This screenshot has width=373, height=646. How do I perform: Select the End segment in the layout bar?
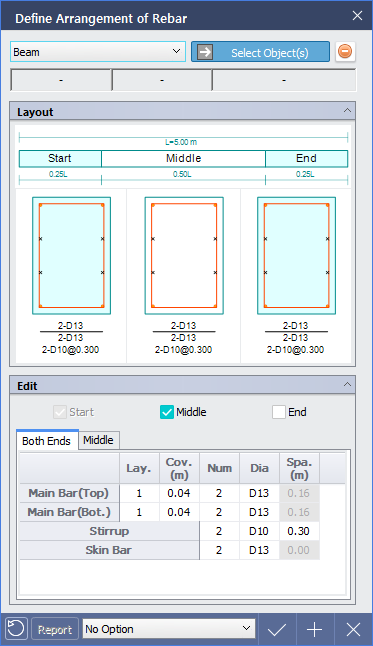coord(306,159)
